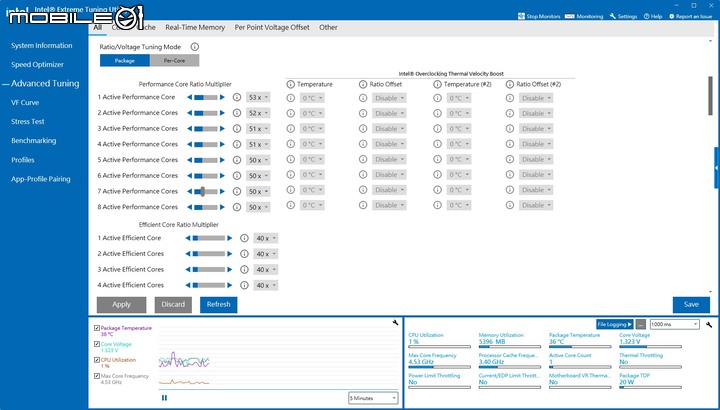Click Report an Issue gear icon
Viewport: 720px width, 410px height.
[672, 16]
